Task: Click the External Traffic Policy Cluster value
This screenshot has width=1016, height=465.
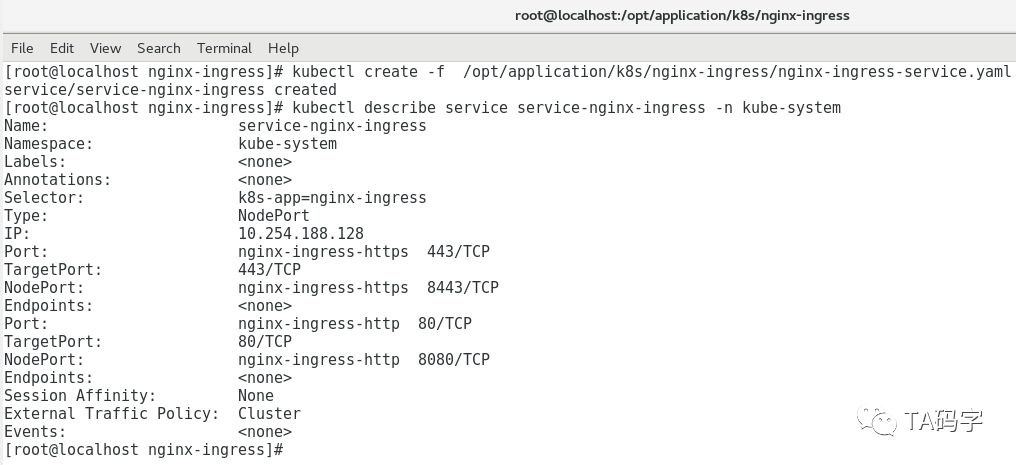Action: tap(269, 414)
